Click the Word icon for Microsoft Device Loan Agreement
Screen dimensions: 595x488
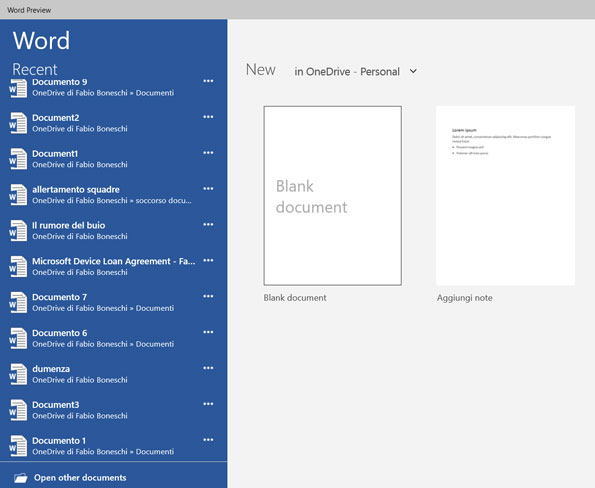click(18, 266)
